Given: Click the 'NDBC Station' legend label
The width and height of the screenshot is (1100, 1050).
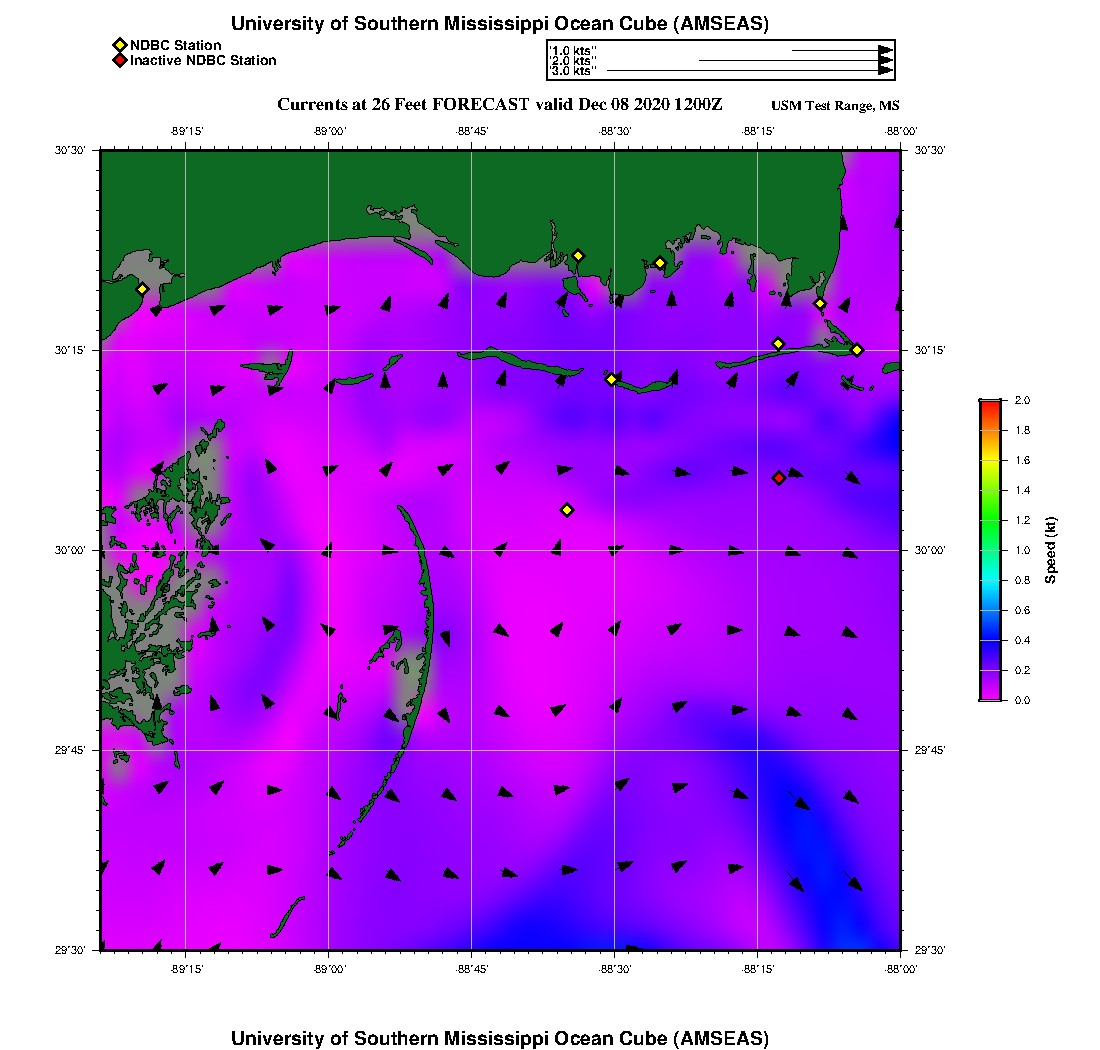Looking at the screenshot, I should 176,45.
